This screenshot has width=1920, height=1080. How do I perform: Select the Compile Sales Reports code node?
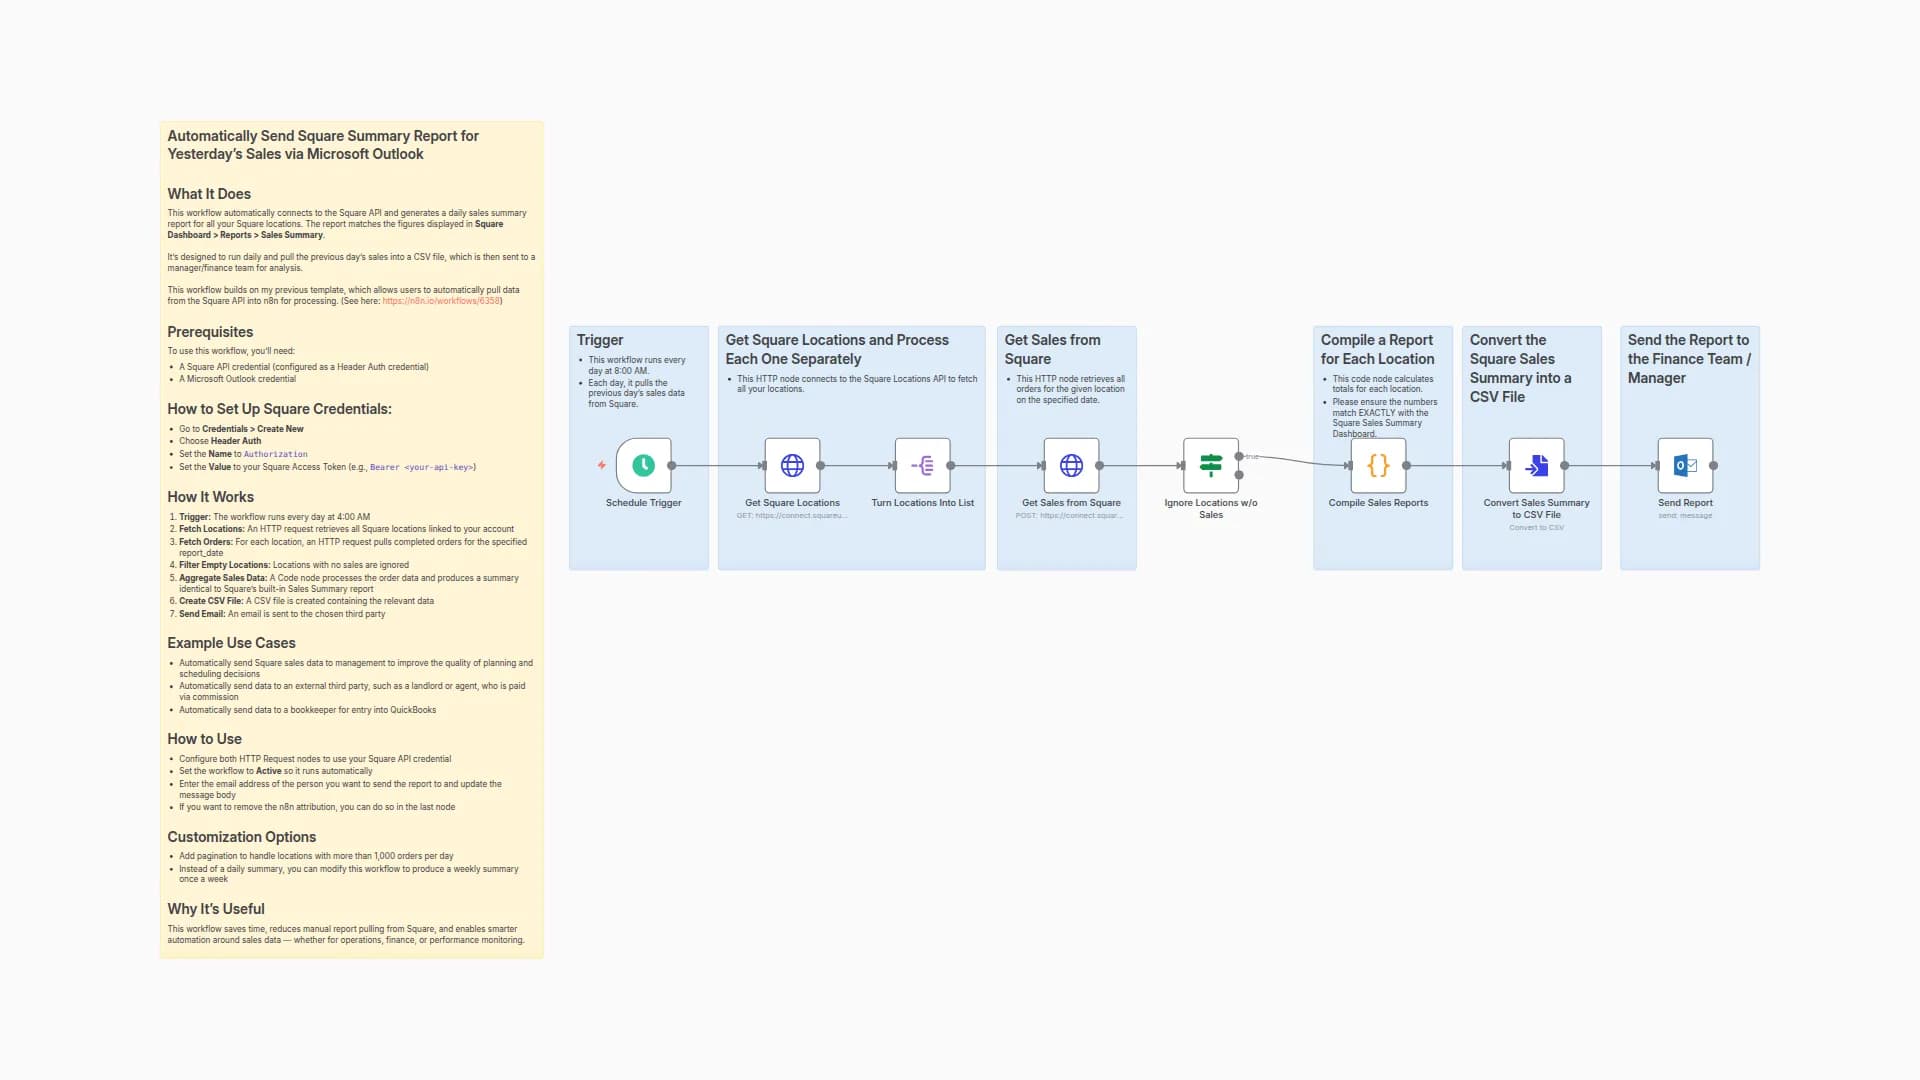click(1380, 464)
